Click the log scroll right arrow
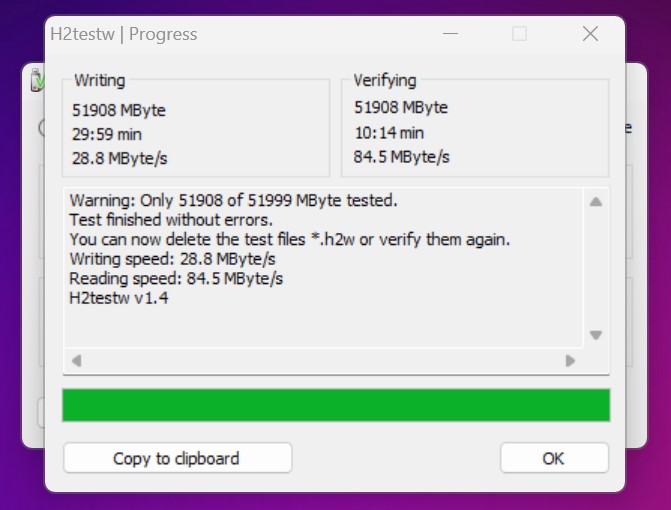The image size is (671, 510). click(570, 361)
